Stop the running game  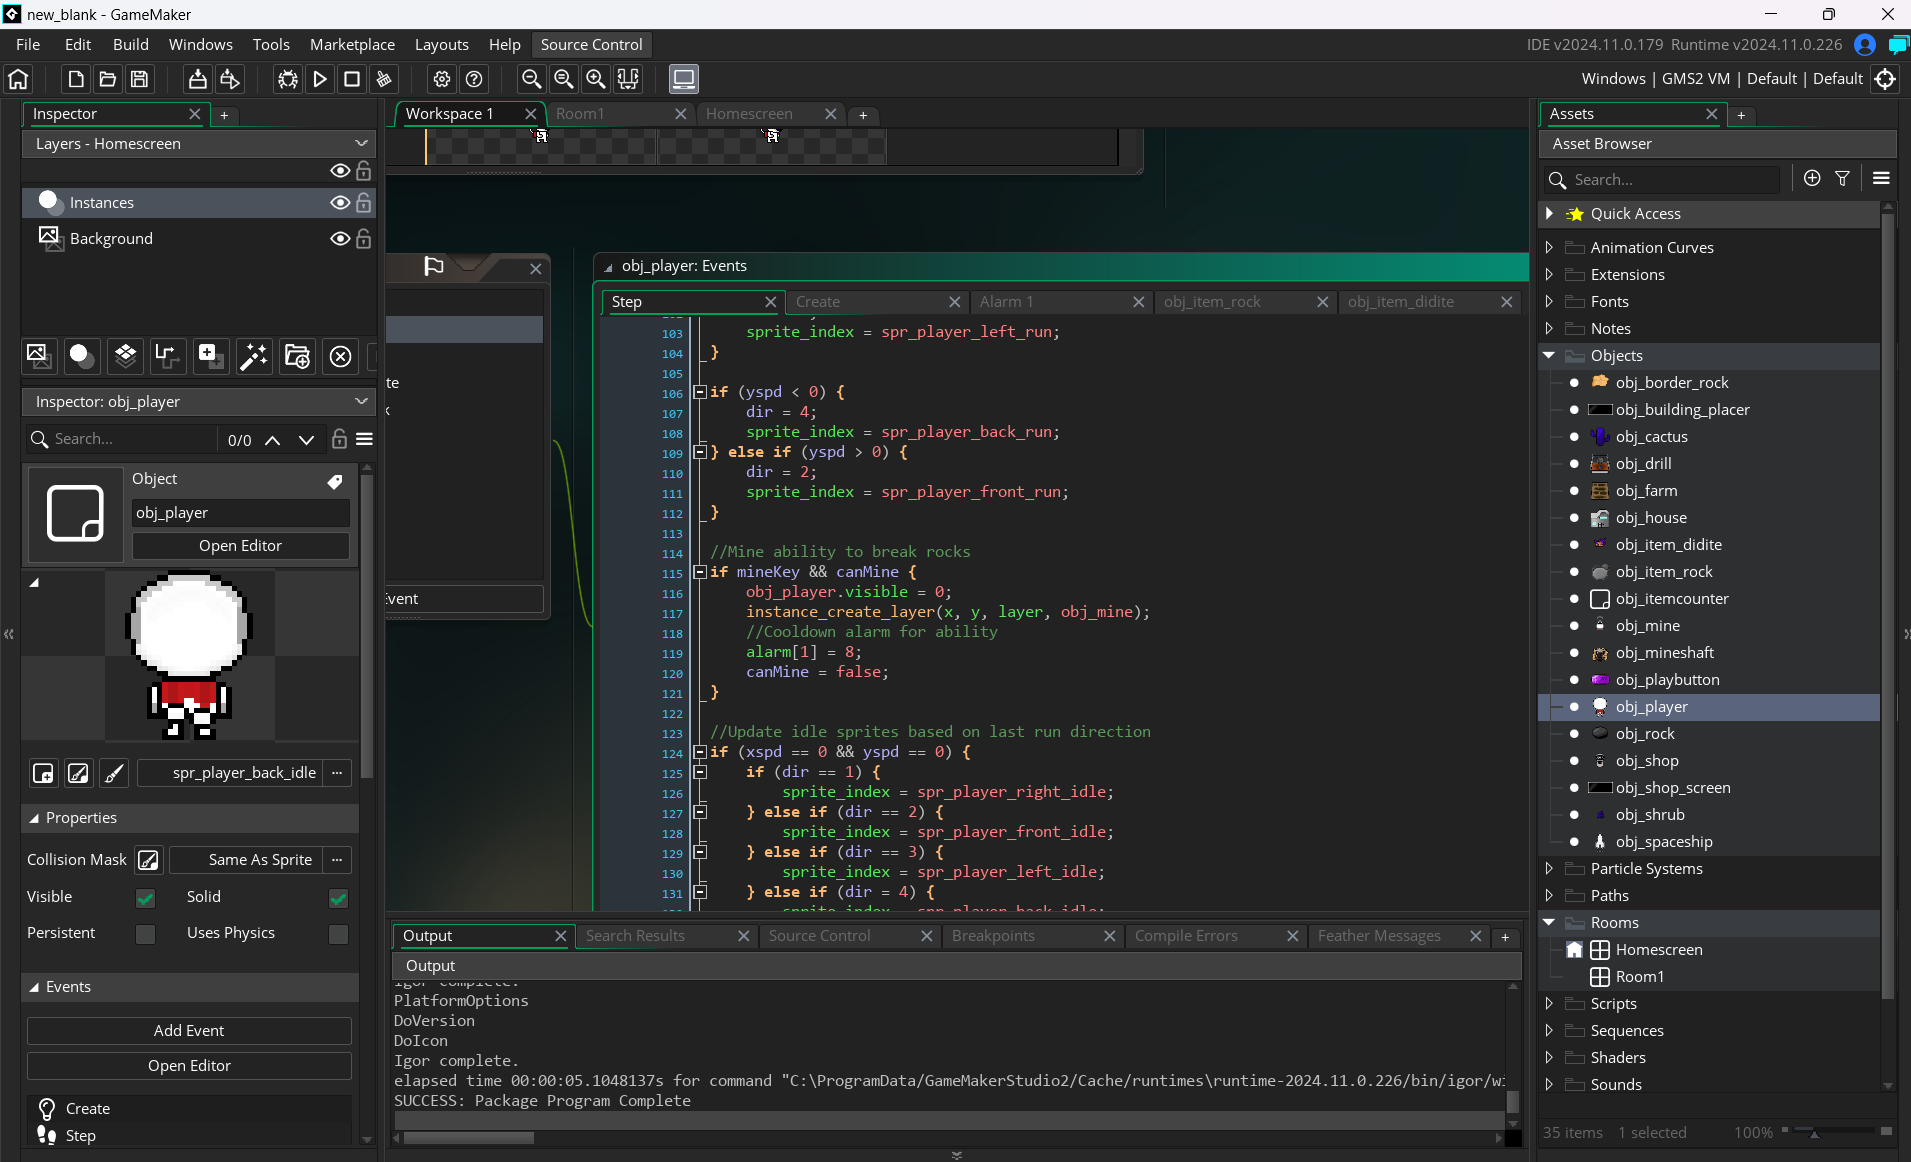pos(352,79)
